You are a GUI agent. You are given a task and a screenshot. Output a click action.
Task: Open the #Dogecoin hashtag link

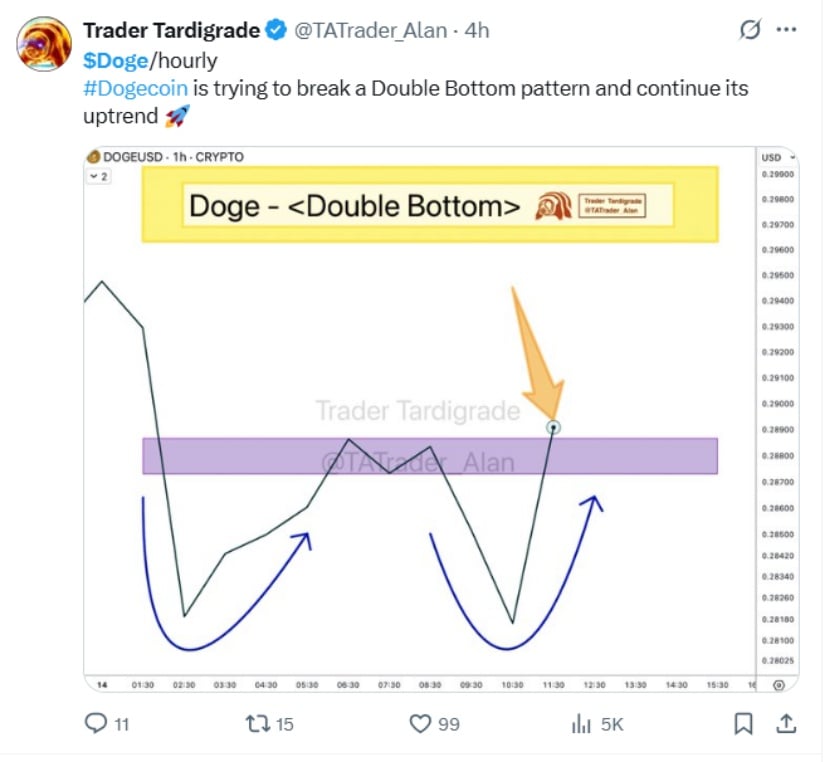click(135, 88)
